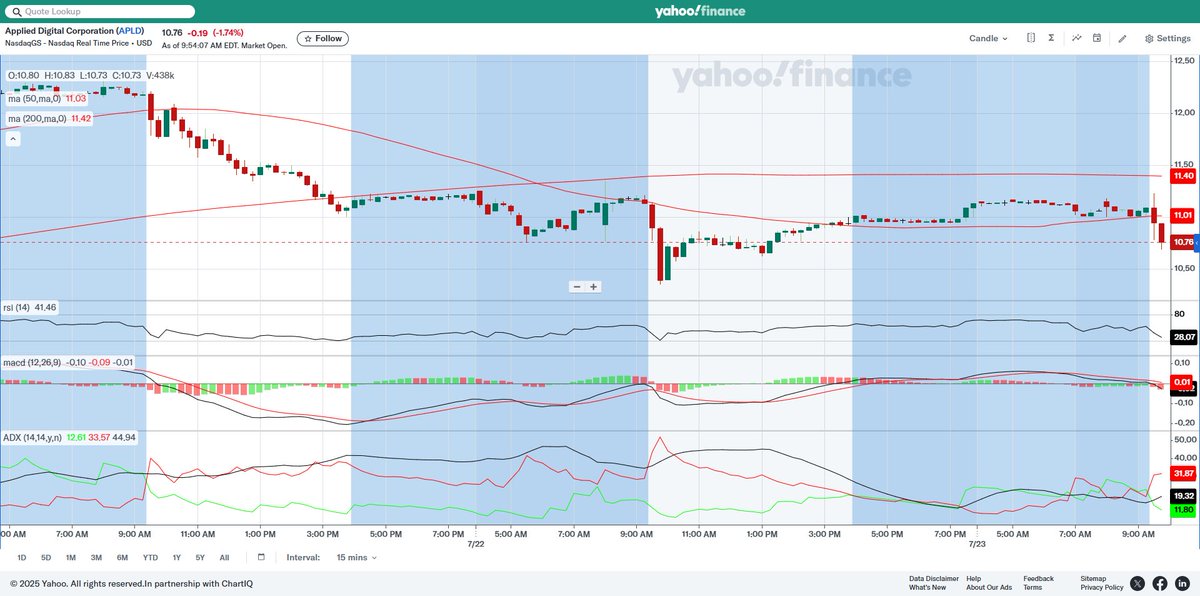
Task: Open Yahoo Finance X (Twitter) icon
Action: coord(1137,583)
